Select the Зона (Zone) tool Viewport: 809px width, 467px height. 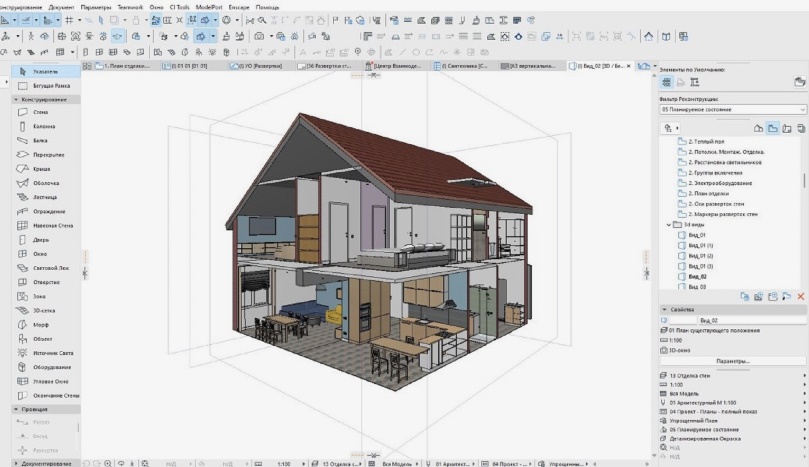45,296
